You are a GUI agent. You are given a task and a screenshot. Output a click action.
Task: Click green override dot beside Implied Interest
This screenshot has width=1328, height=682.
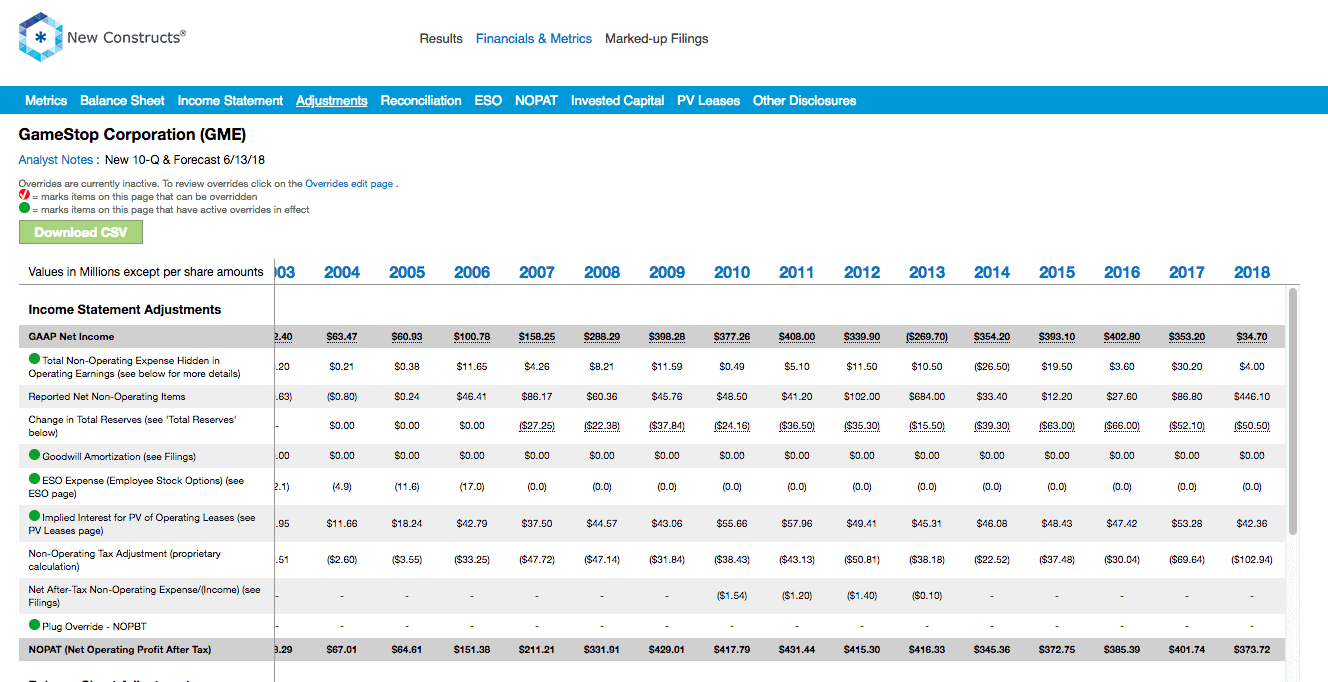(x=34, y=517)
